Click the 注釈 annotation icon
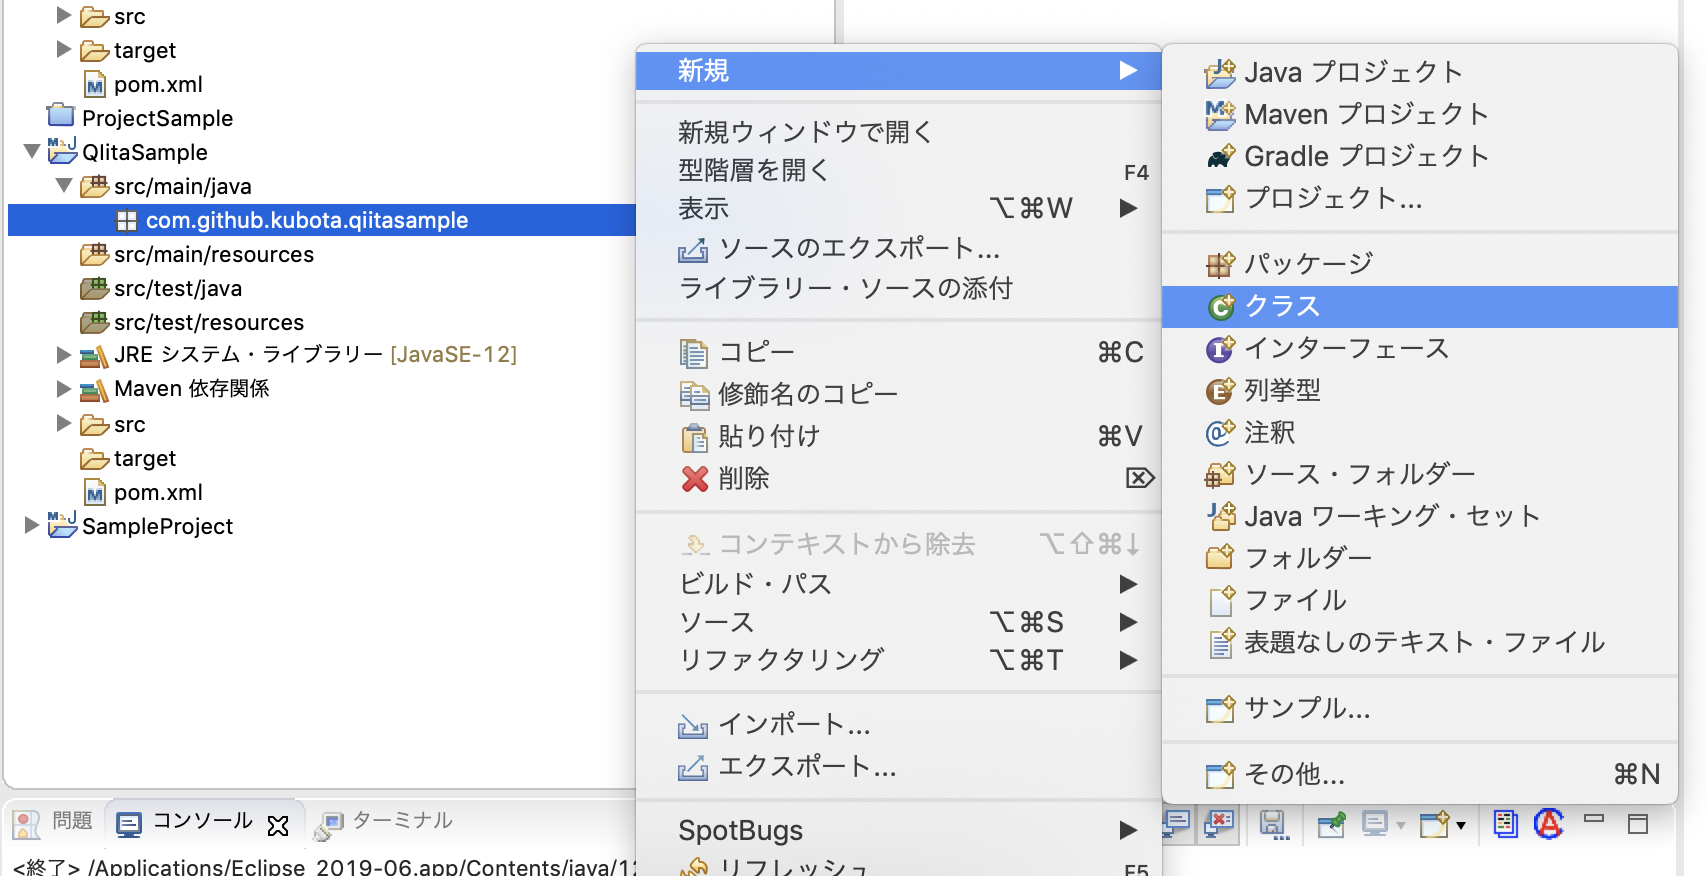This screenshot has height=876, width=1706. click(x=1220, y=433)
